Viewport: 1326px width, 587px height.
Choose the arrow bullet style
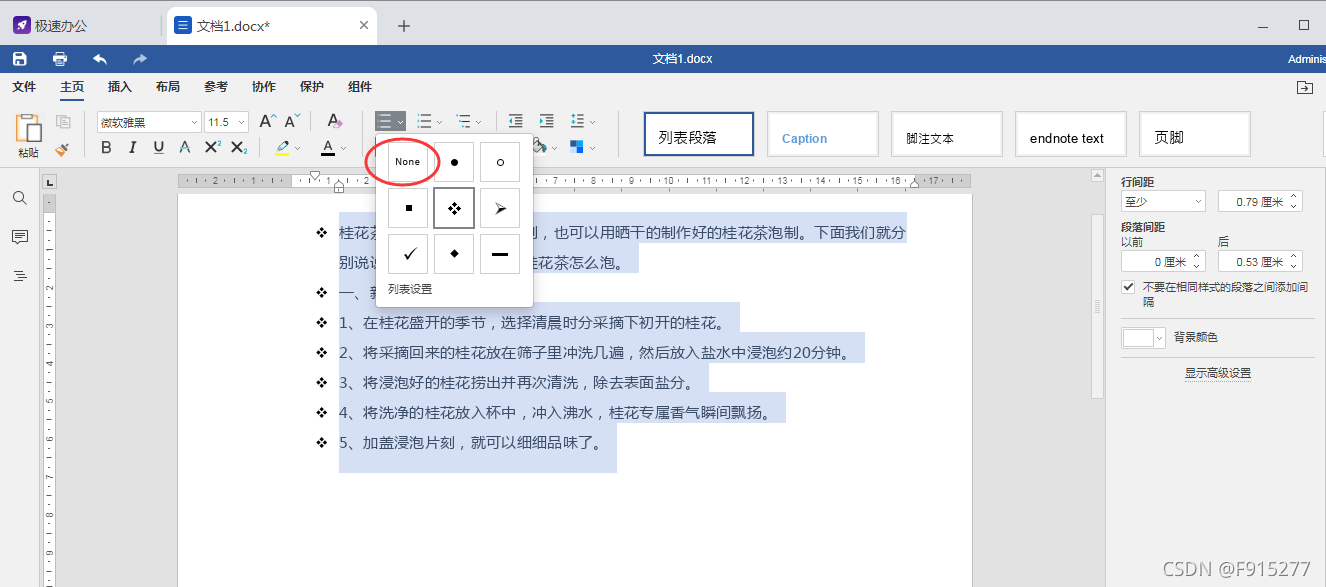coord(500,208)
